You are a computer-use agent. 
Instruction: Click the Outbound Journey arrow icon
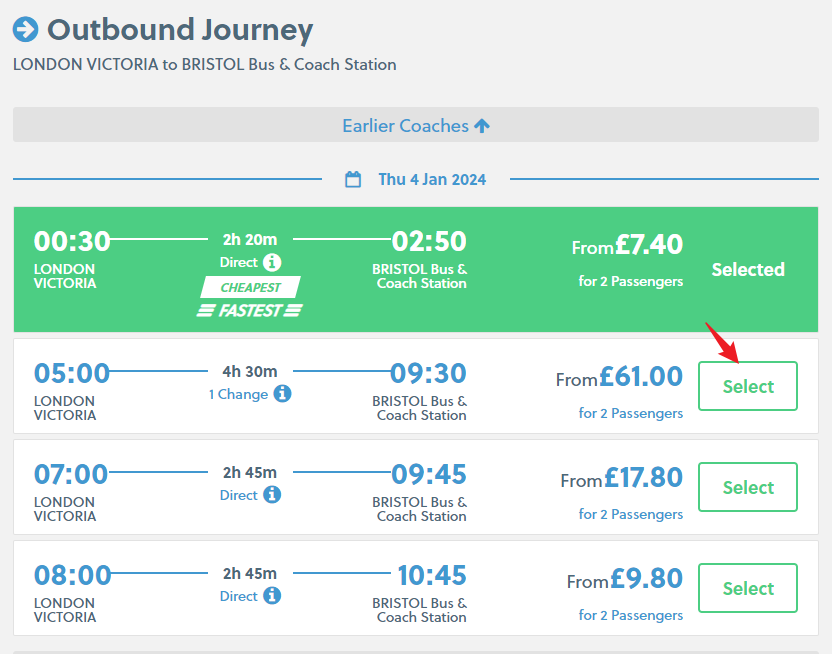click(26, 30)
